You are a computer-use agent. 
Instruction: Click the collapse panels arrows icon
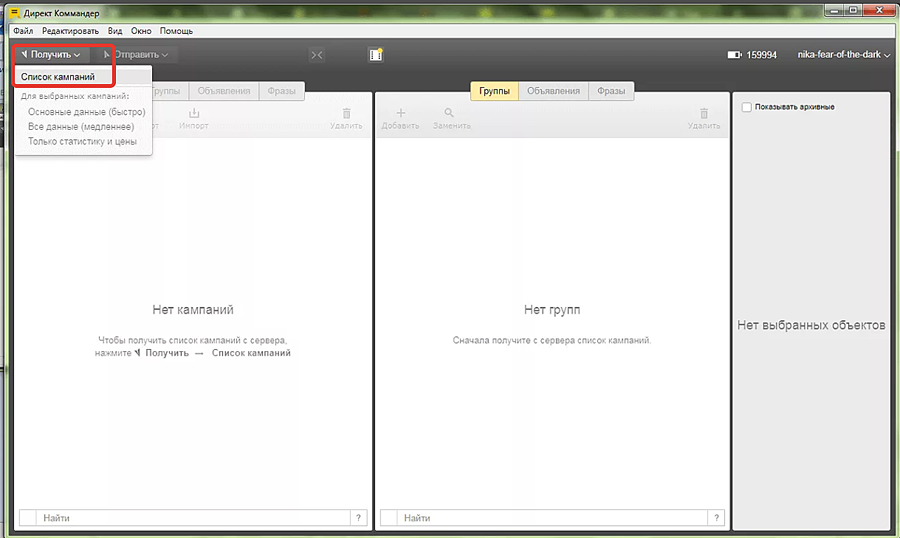(316, 55)
